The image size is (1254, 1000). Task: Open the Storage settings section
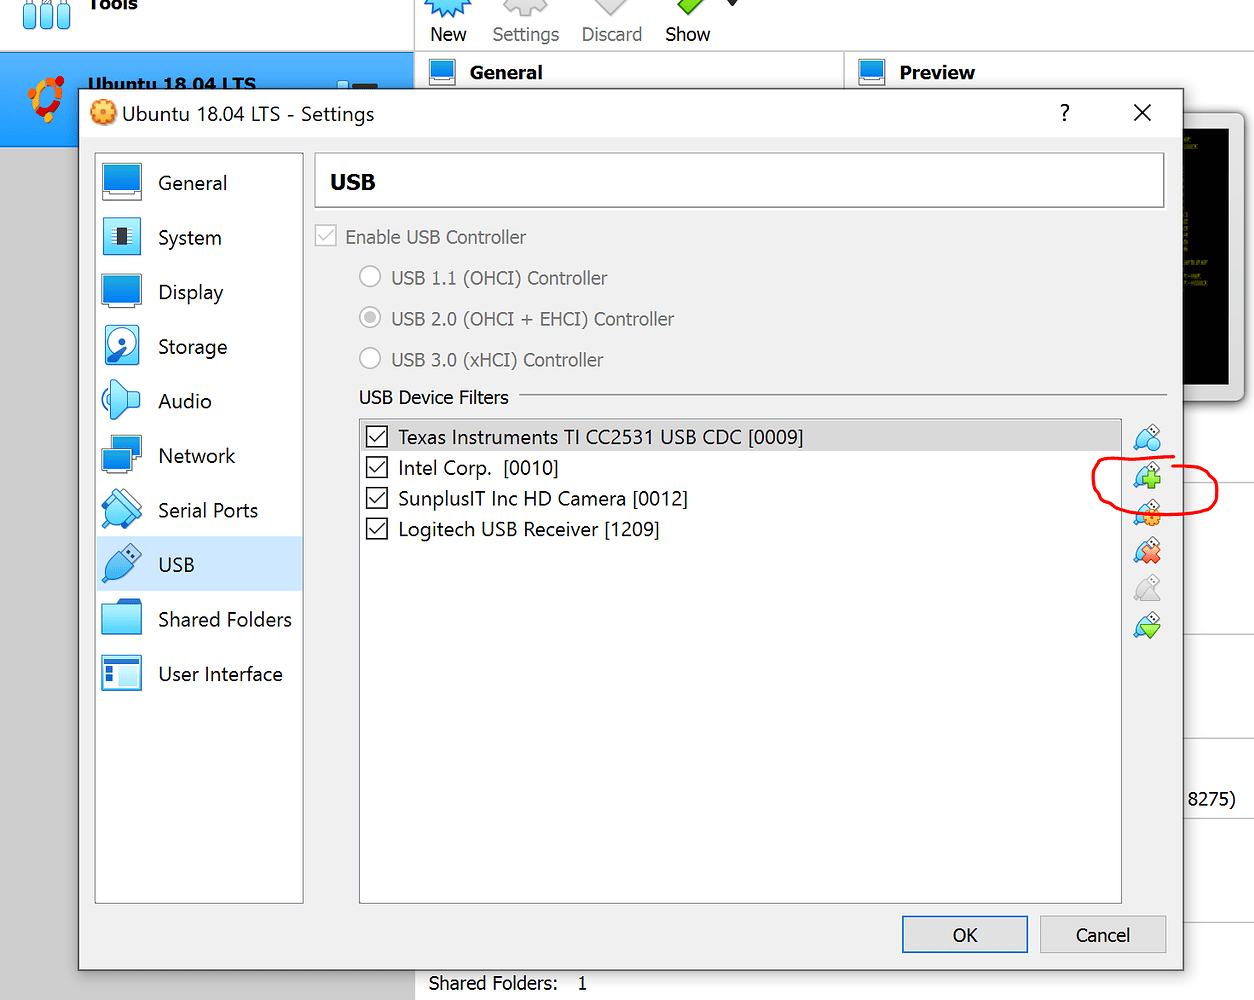click(x=192, y=346)
